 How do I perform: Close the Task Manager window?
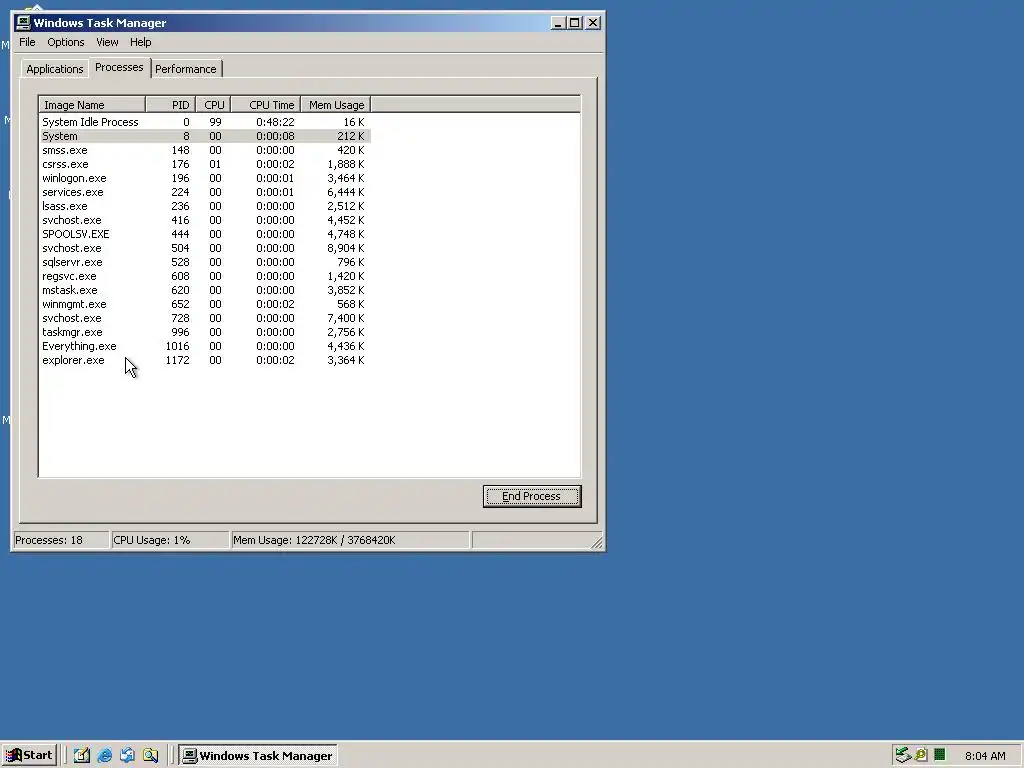[x=593, y=23]
